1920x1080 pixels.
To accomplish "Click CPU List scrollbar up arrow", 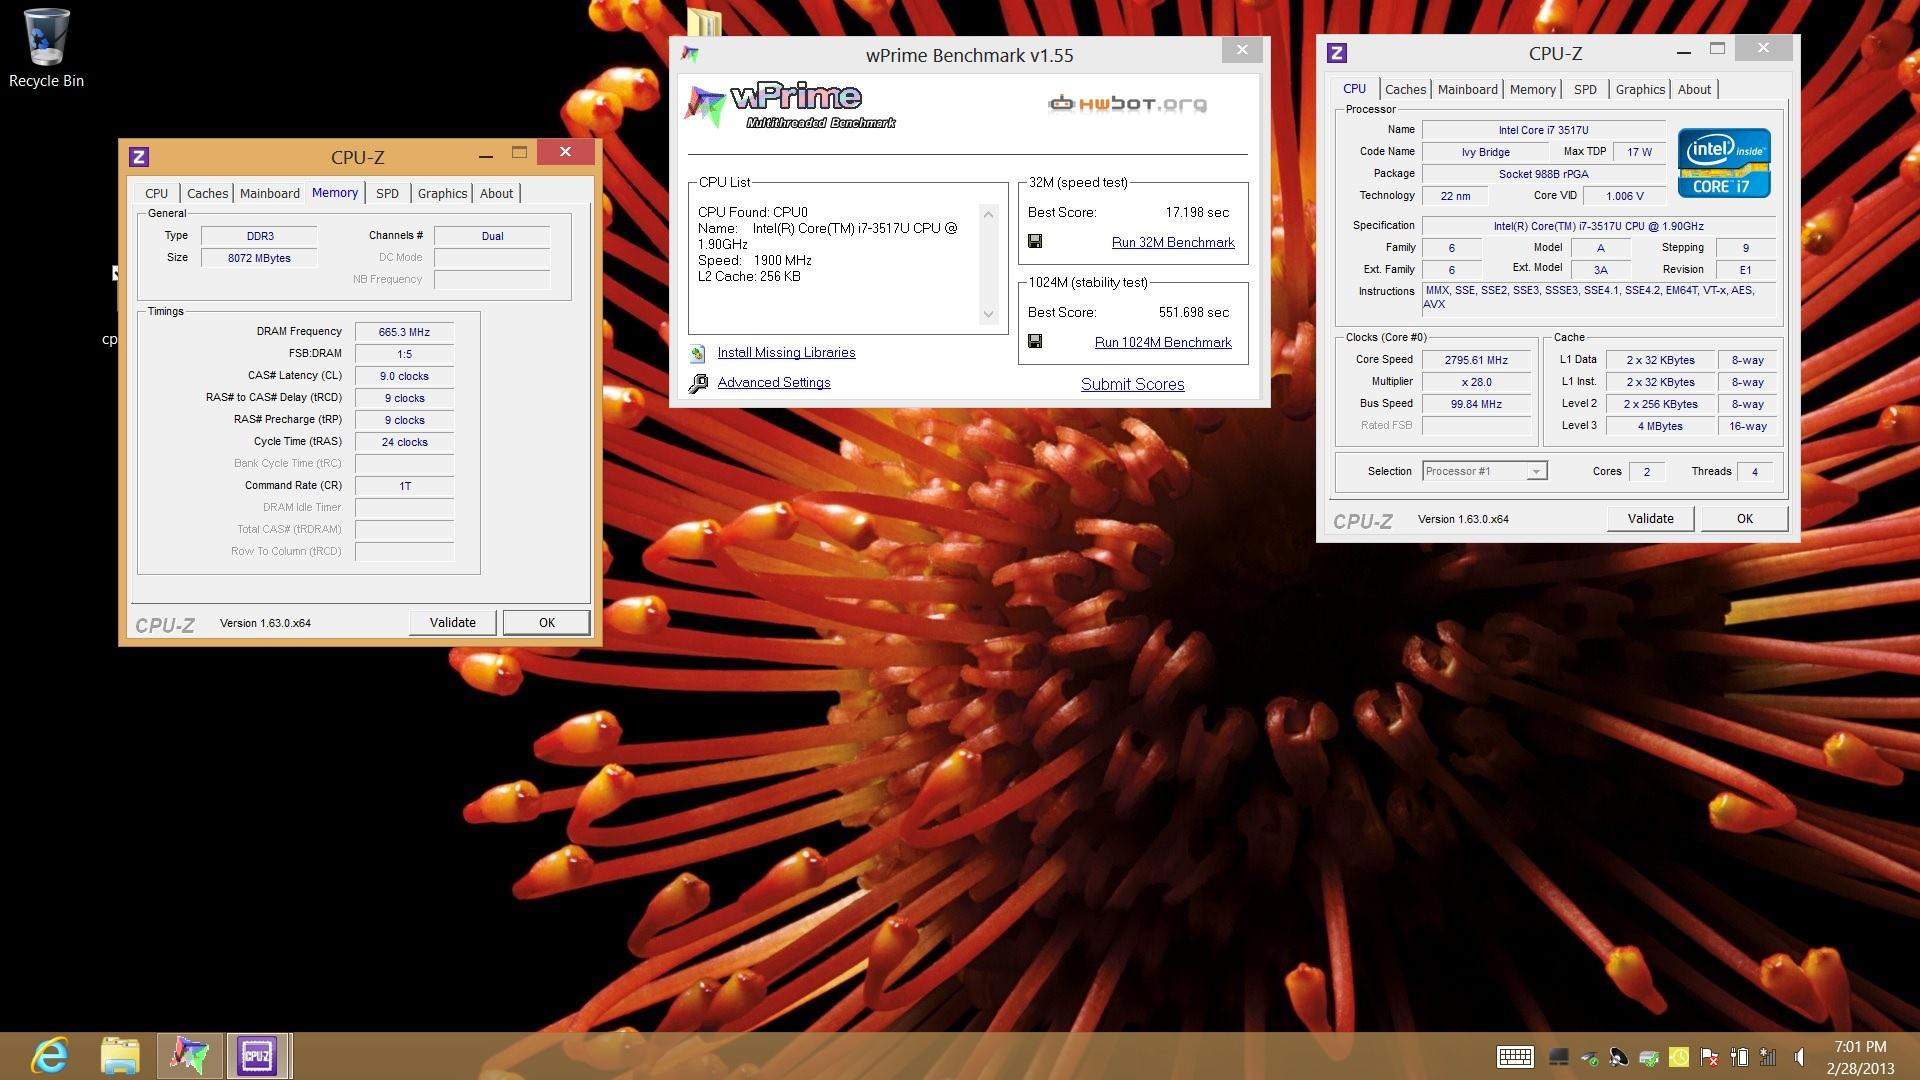I will point(988,214).
